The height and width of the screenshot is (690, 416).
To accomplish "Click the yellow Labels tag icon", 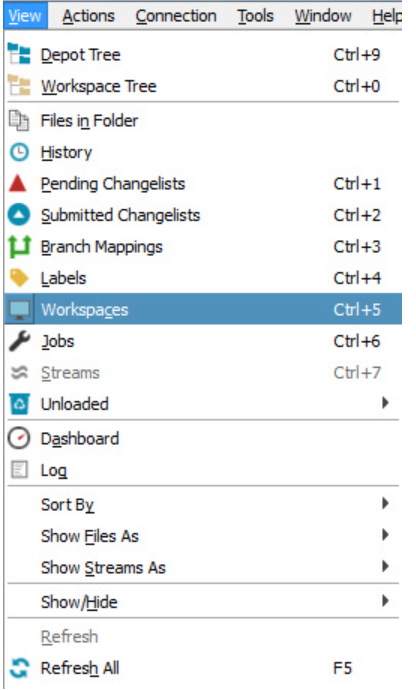I will click(x=19, y=278).
